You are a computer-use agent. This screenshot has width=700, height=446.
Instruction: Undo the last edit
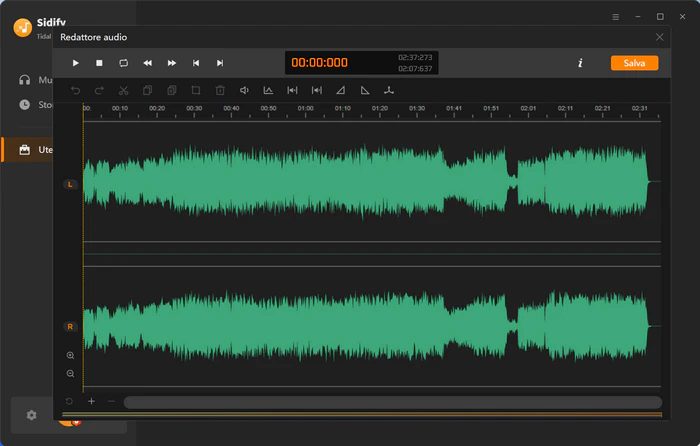pyautogui.click(x=75, y=91)
